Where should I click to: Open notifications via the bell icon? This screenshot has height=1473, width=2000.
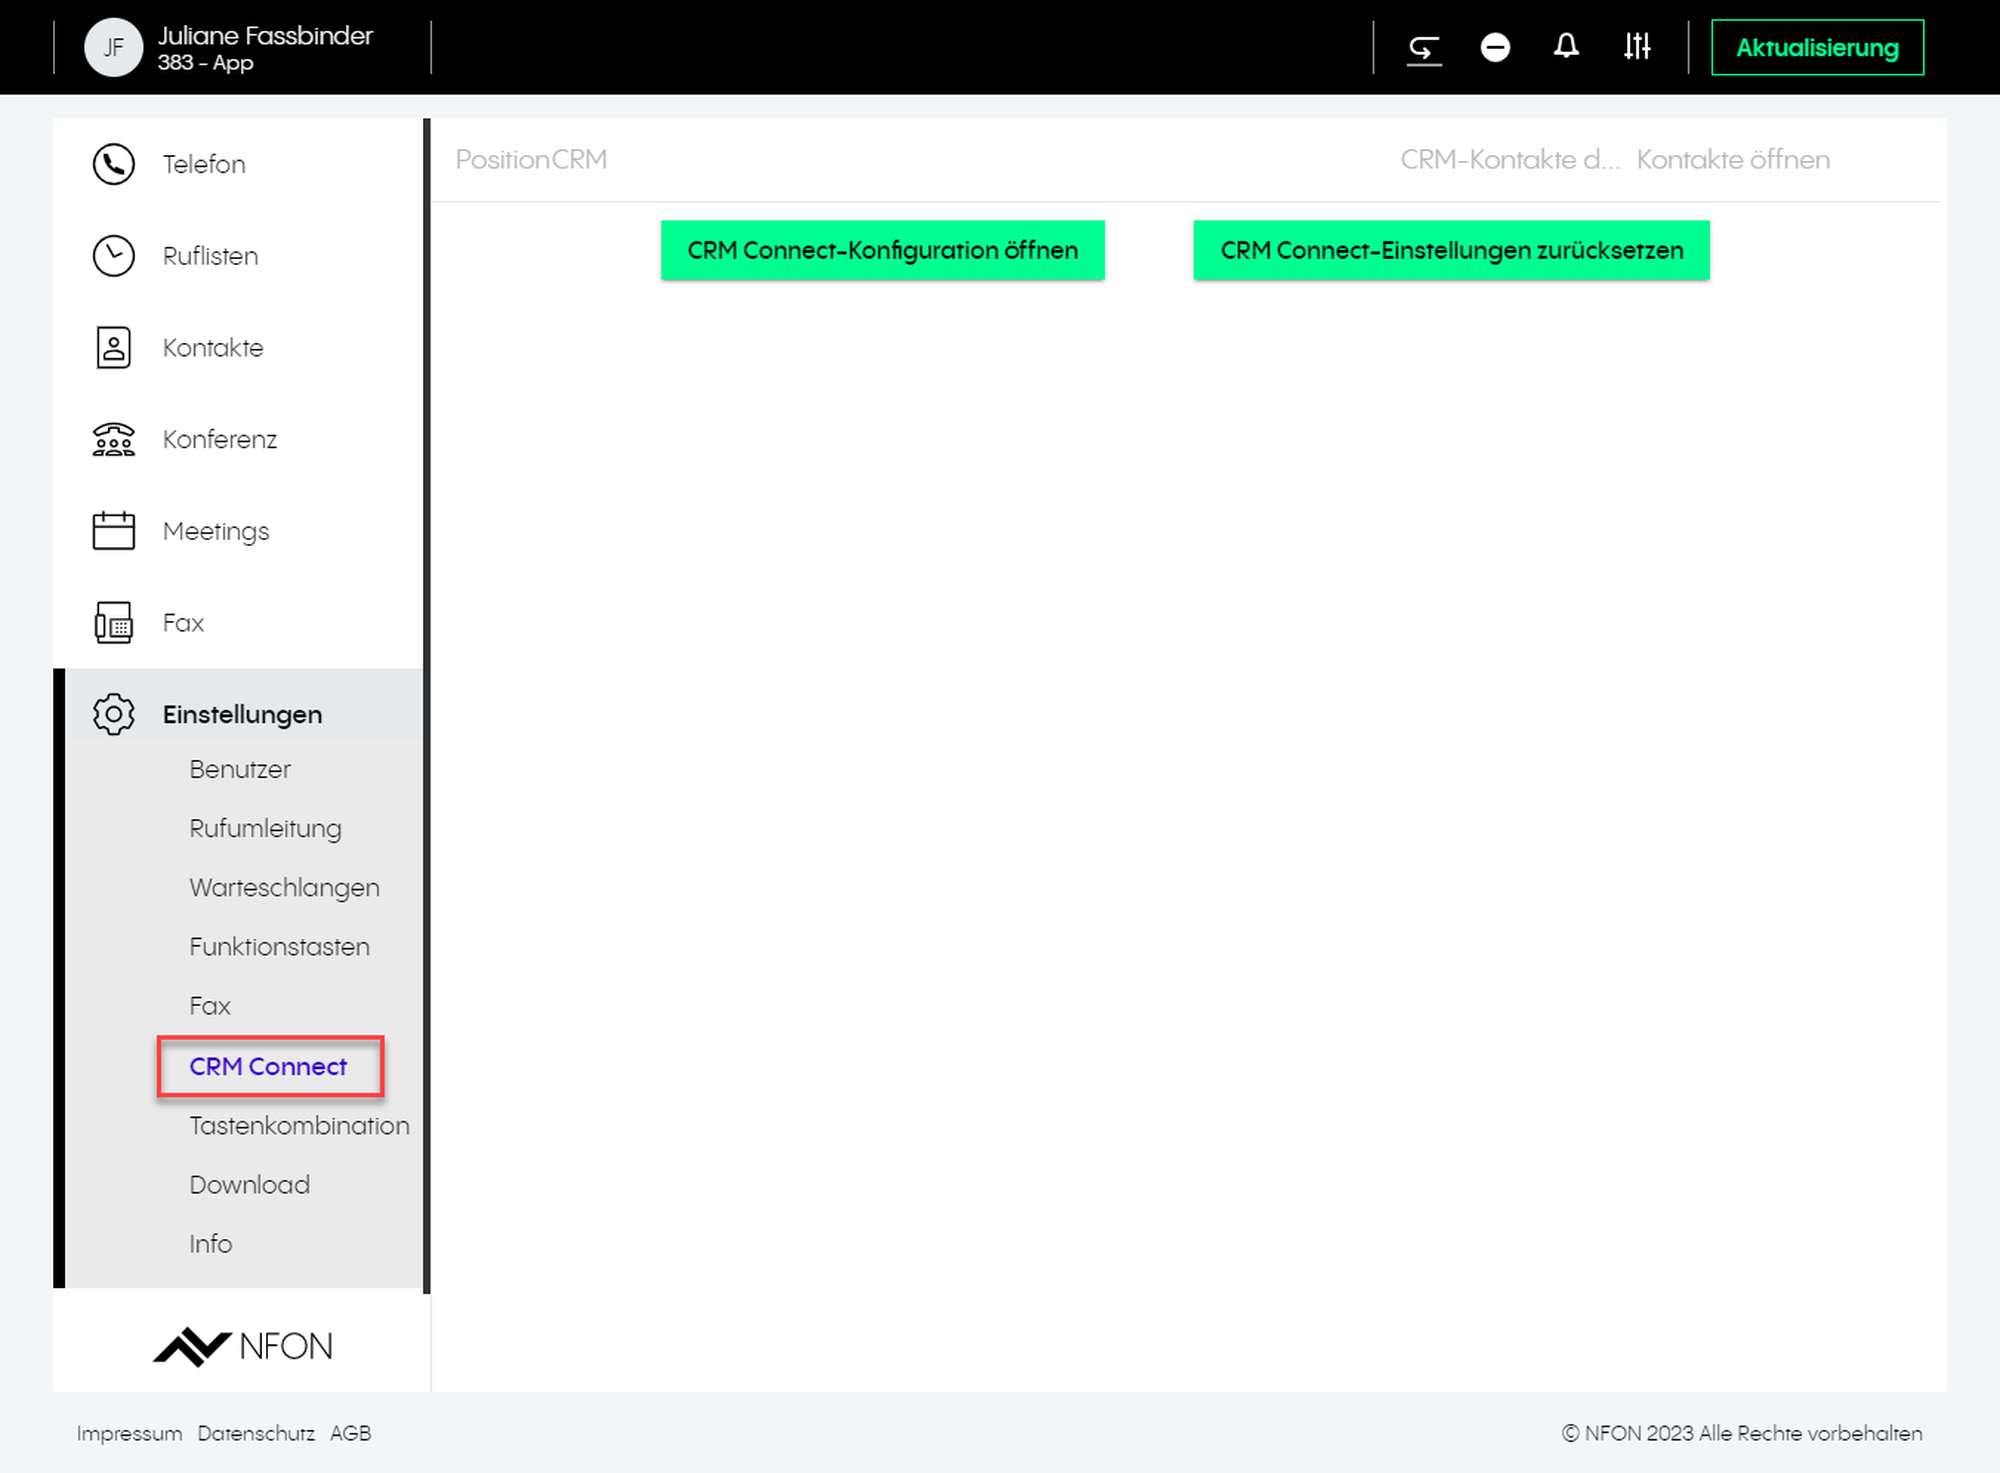pos(1566,47)
